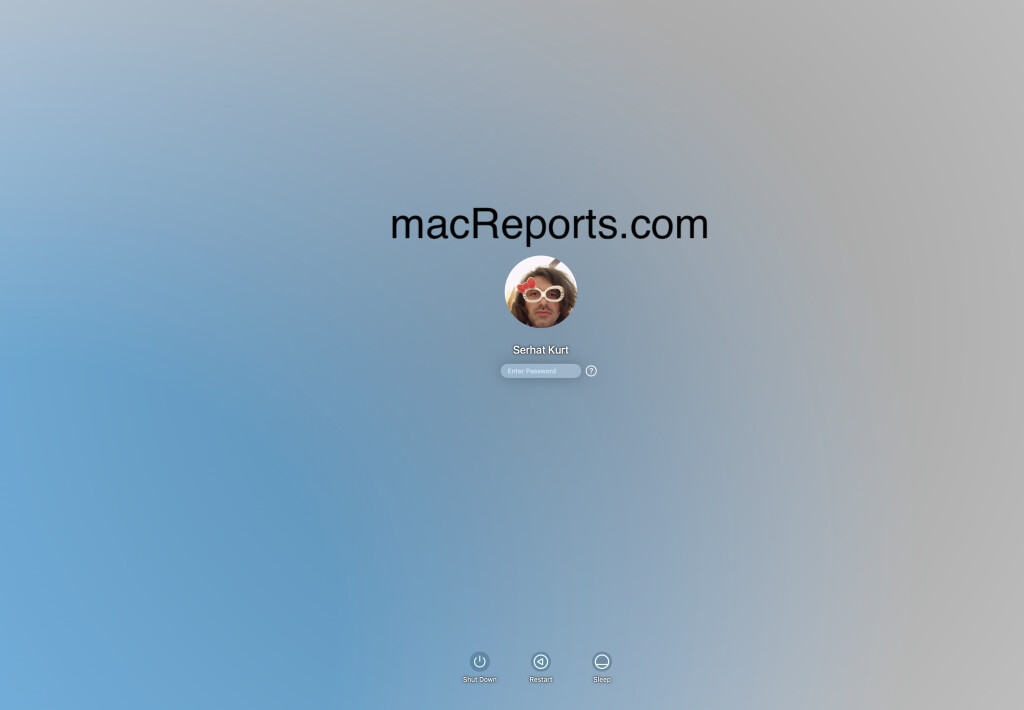Image resolution: width=1024 pixels, height=710 pixels.
Task: Click the Shut Down power icon
Action: 480,661
